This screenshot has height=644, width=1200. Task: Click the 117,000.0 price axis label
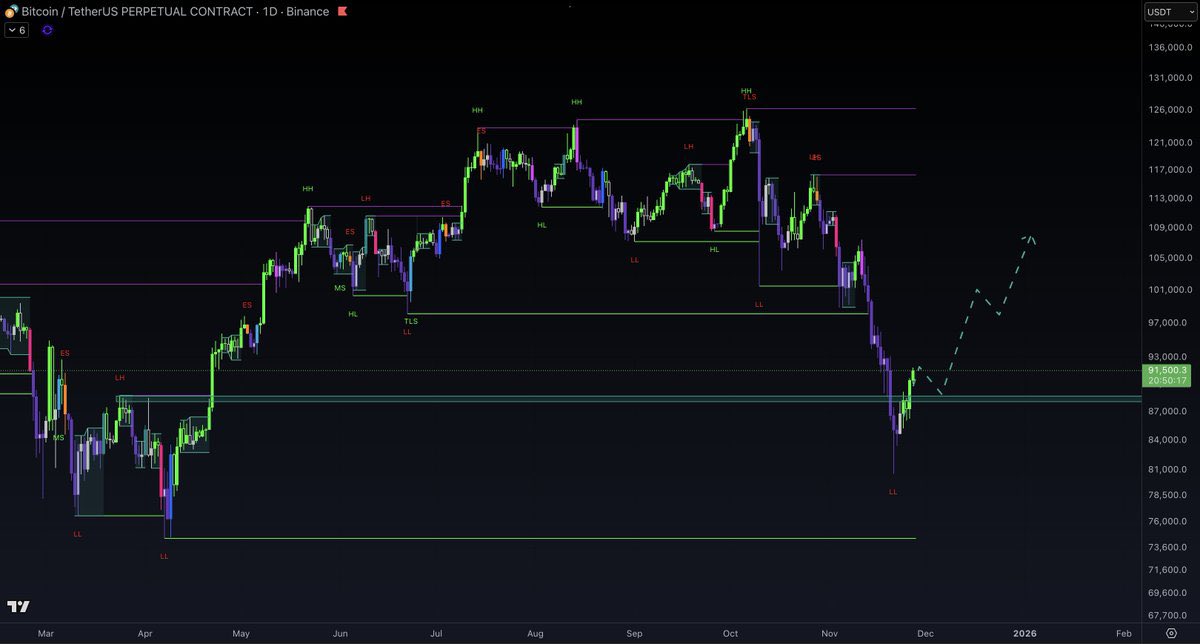(x=1172, y=169)
